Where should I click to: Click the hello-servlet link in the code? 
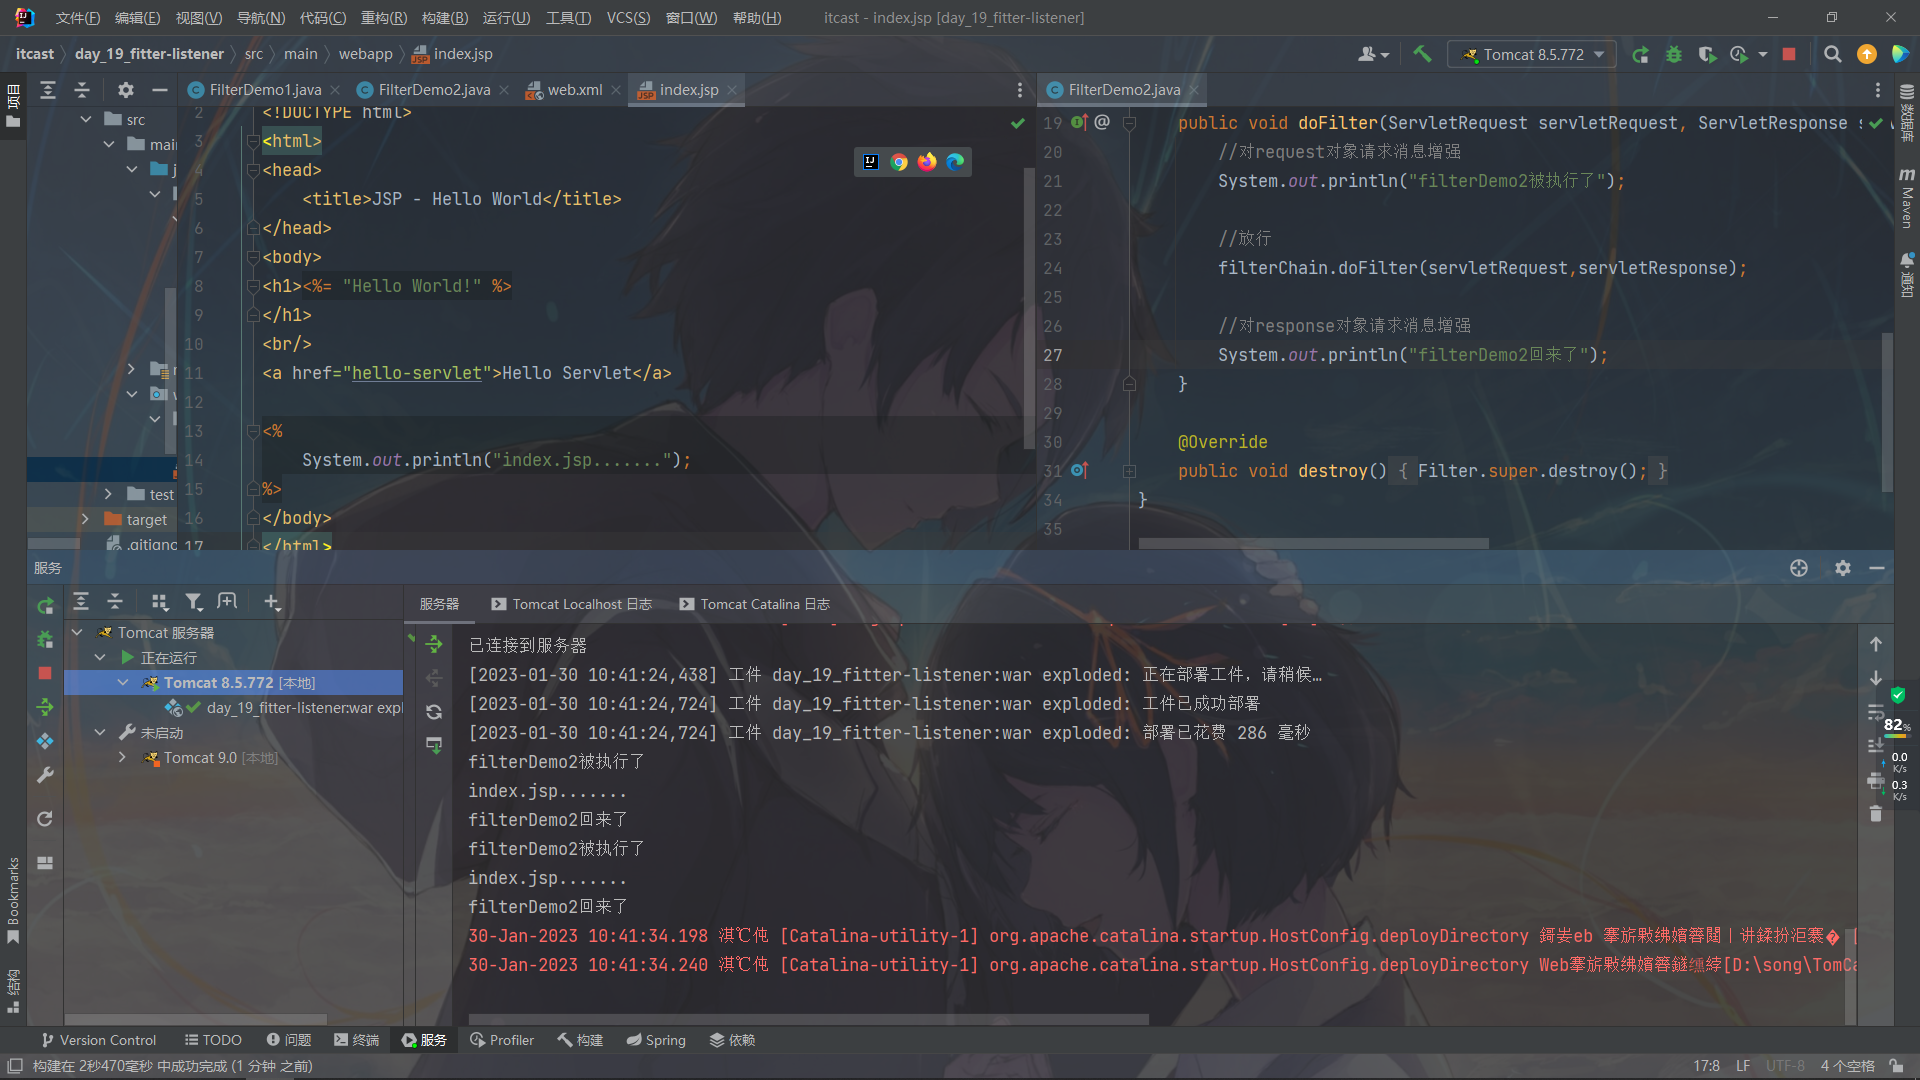(417, 373)
